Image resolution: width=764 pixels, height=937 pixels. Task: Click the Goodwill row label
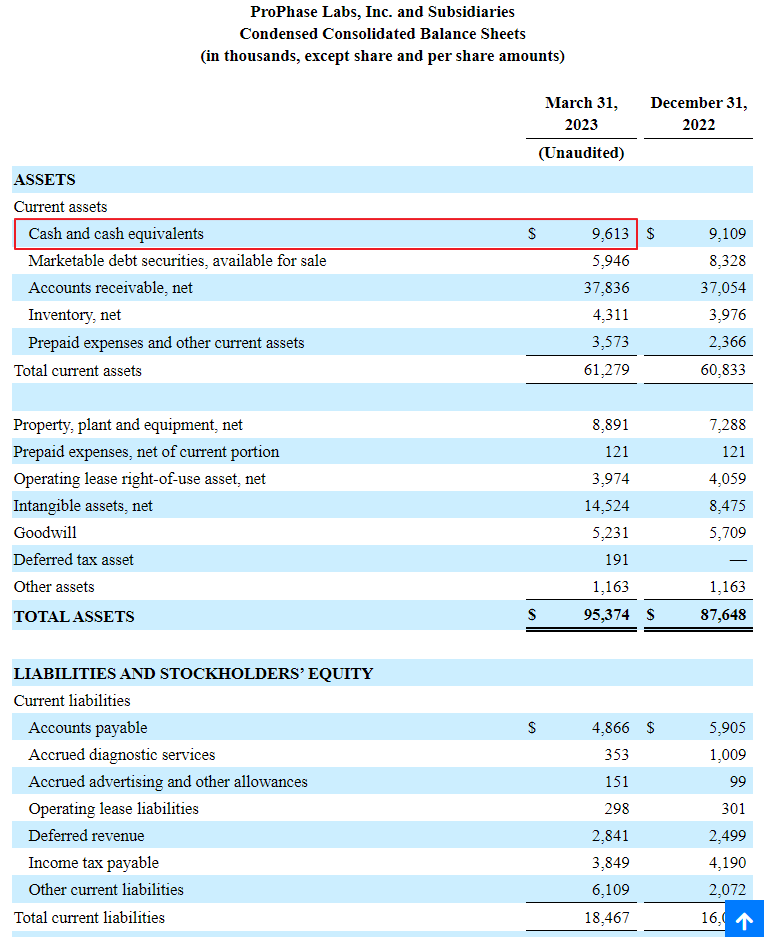coord(45,532)
